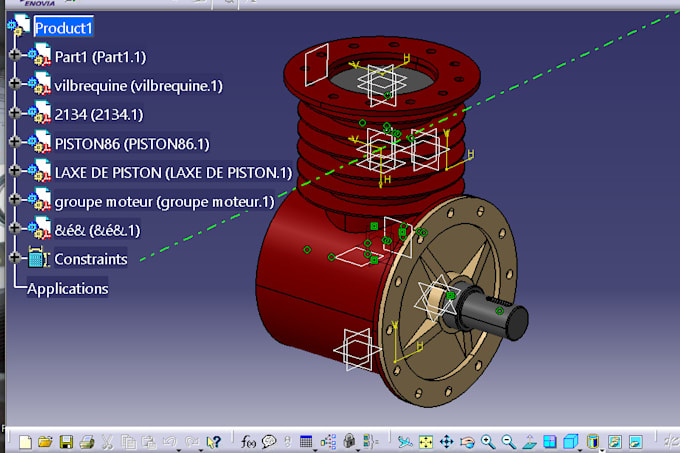Screen dimensions: 680x453
Task: Click the Cut scissors icon
Action: point(107,442)
